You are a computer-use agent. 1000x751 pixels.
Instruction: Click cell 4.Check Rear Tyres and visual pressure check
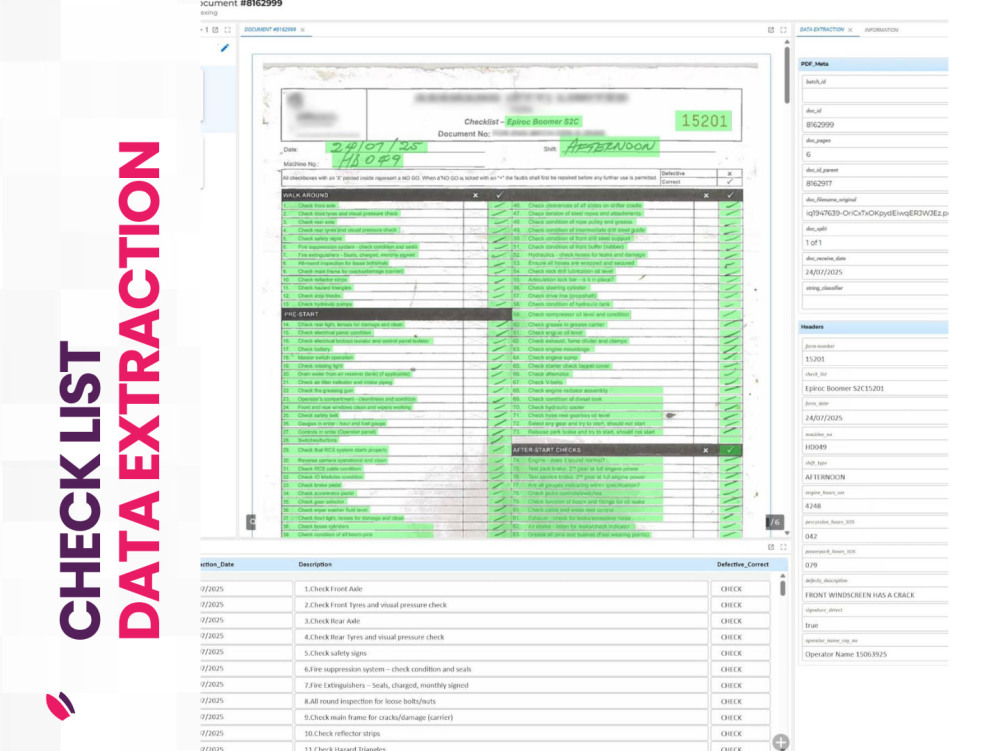[501, 637]
